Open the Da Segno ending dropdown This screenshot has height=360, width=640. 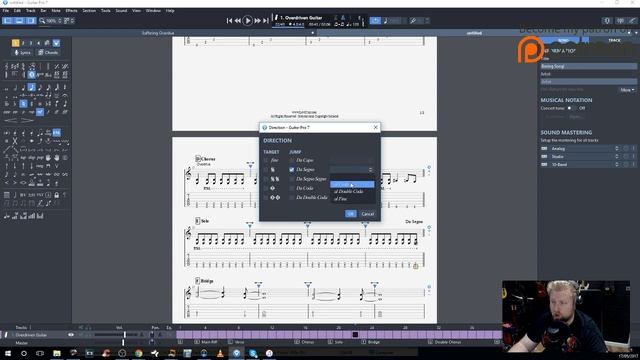click(352, 169)
